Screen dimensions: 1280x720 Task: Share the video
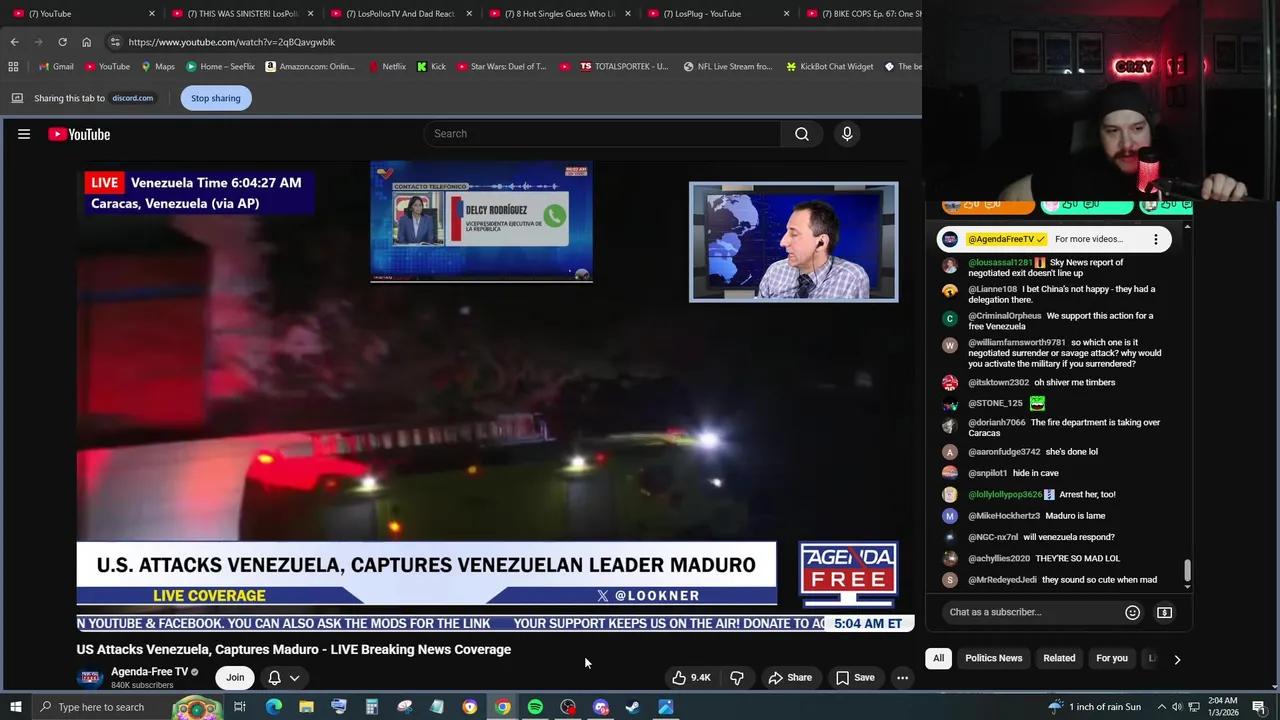(789, 678)
